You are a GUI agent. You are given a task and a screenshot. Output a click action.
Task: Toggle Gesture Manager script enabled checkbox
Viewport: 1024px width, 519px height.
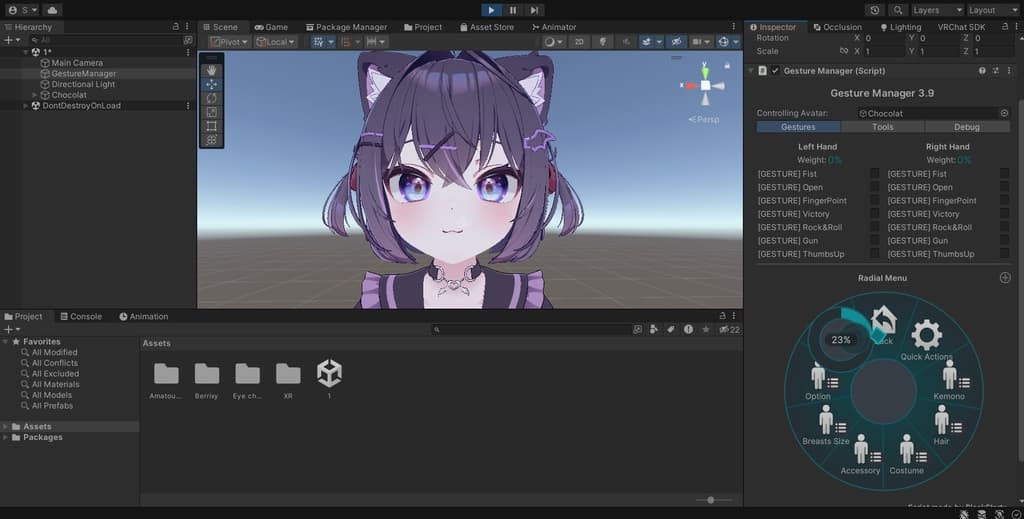coord(775,71)
